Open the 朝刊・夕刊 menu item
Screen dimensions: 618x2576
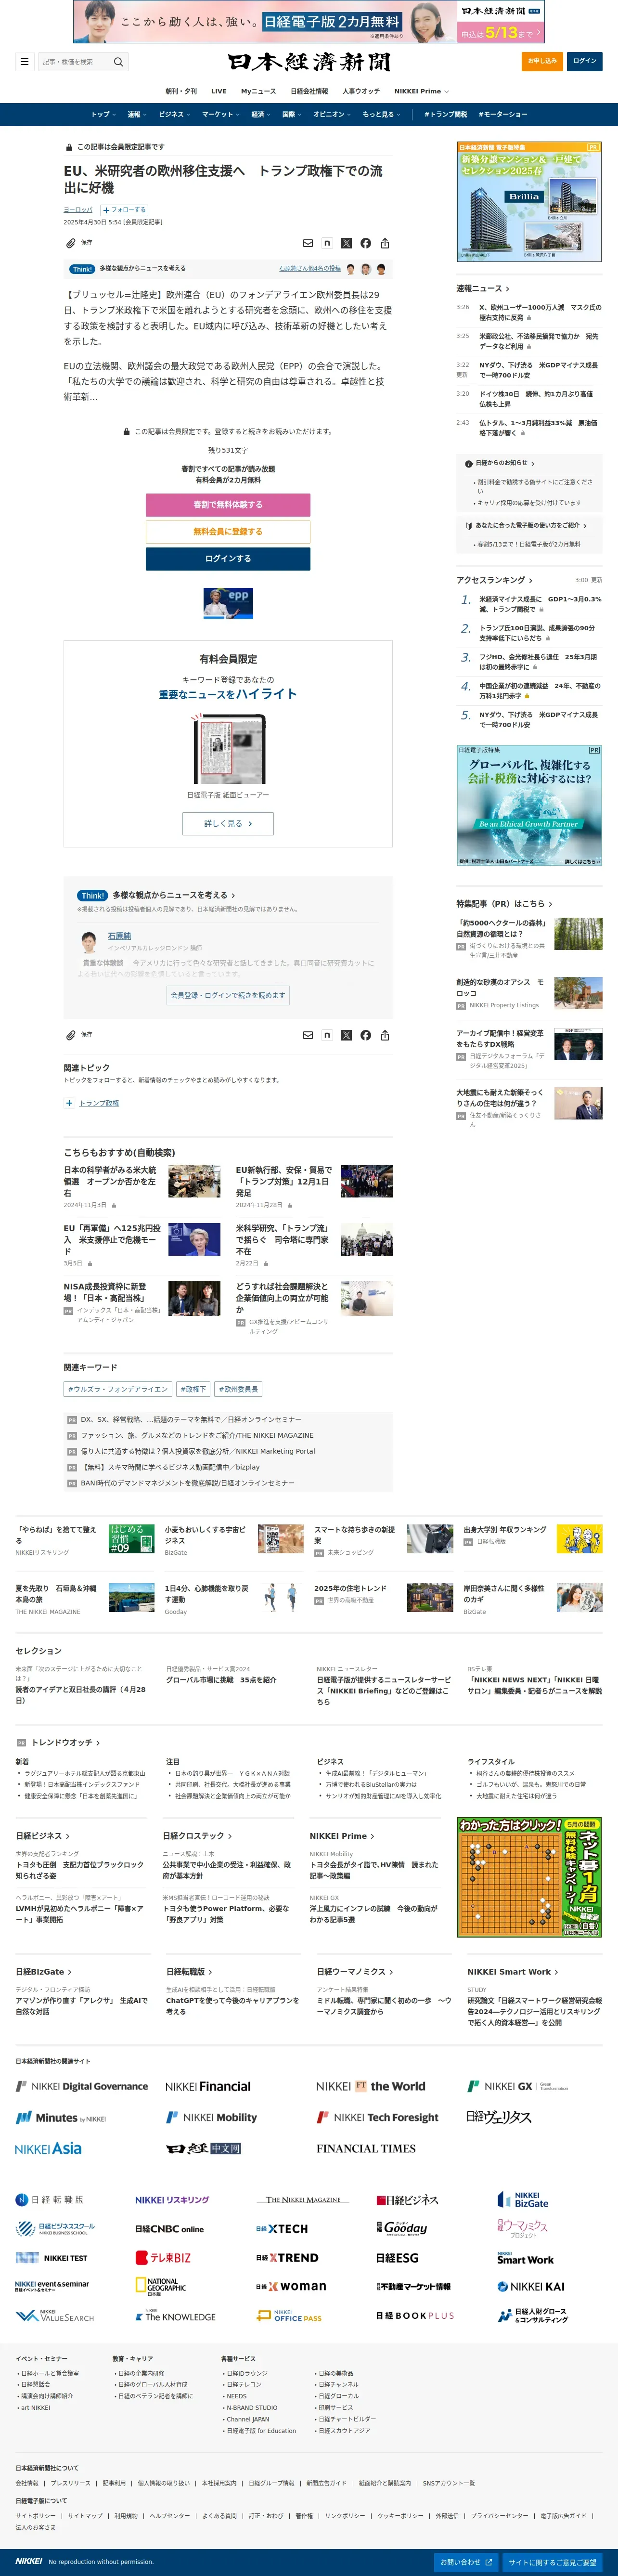point(181,91)
